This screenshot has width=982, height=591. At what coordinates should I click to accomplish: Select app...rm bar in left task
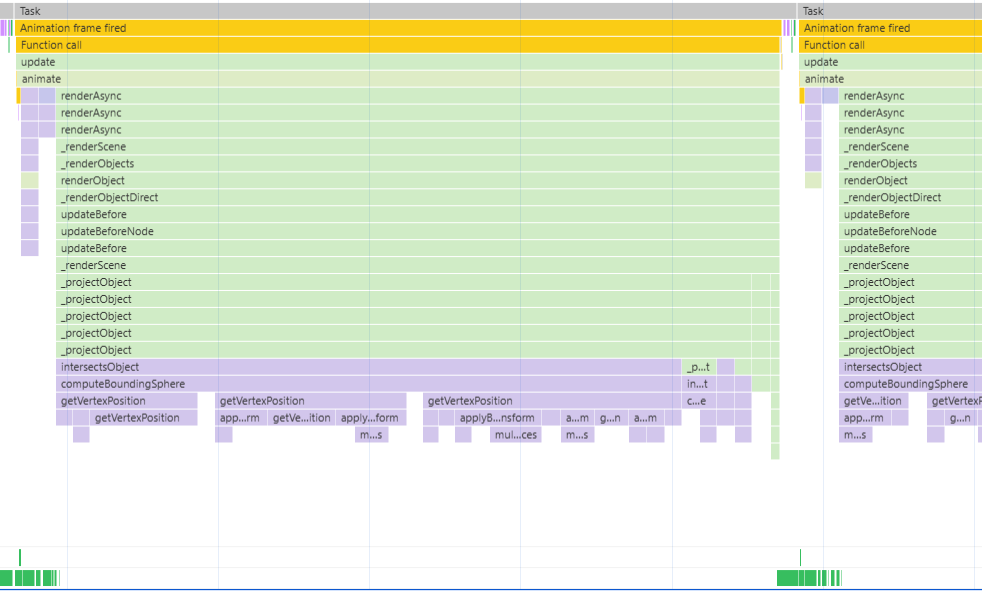coord(240,417)
